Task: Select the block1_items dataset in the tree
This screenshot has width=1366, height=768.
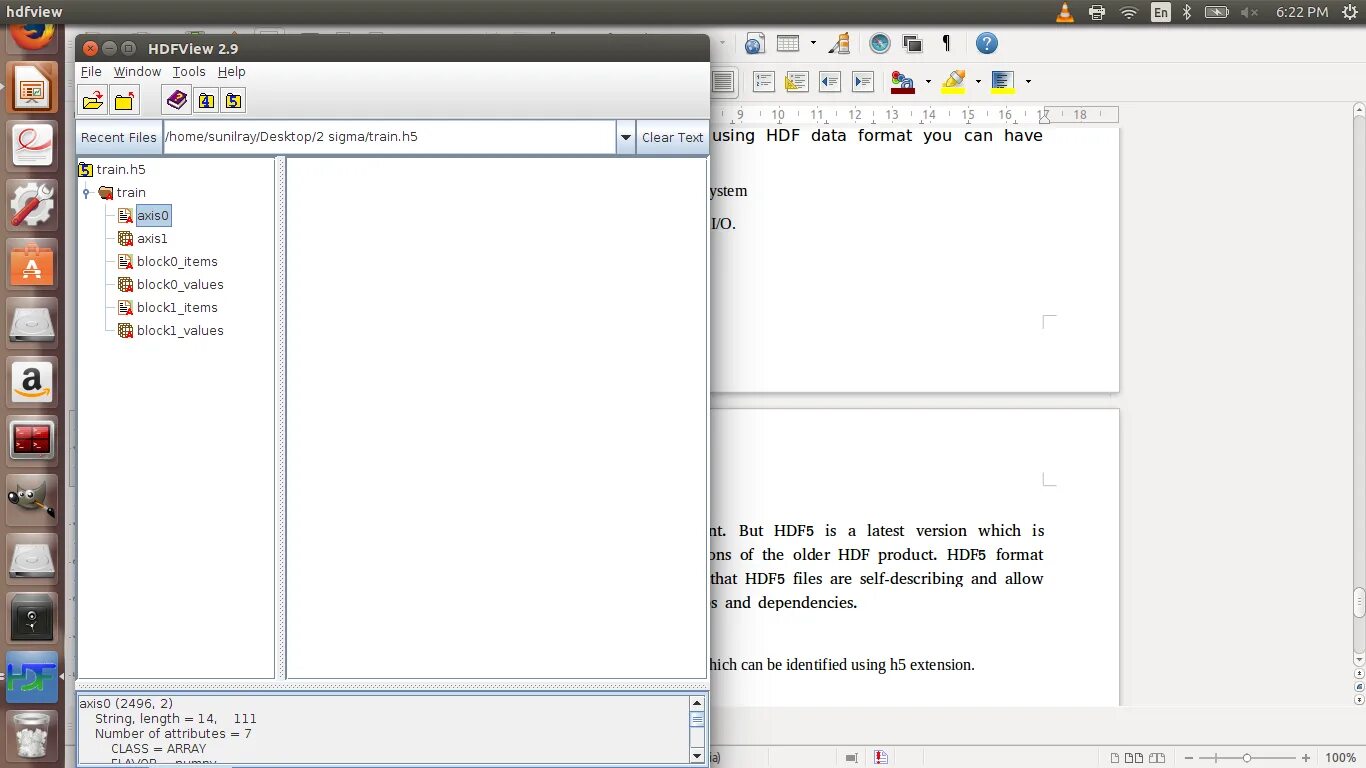Action: (177, 308)
